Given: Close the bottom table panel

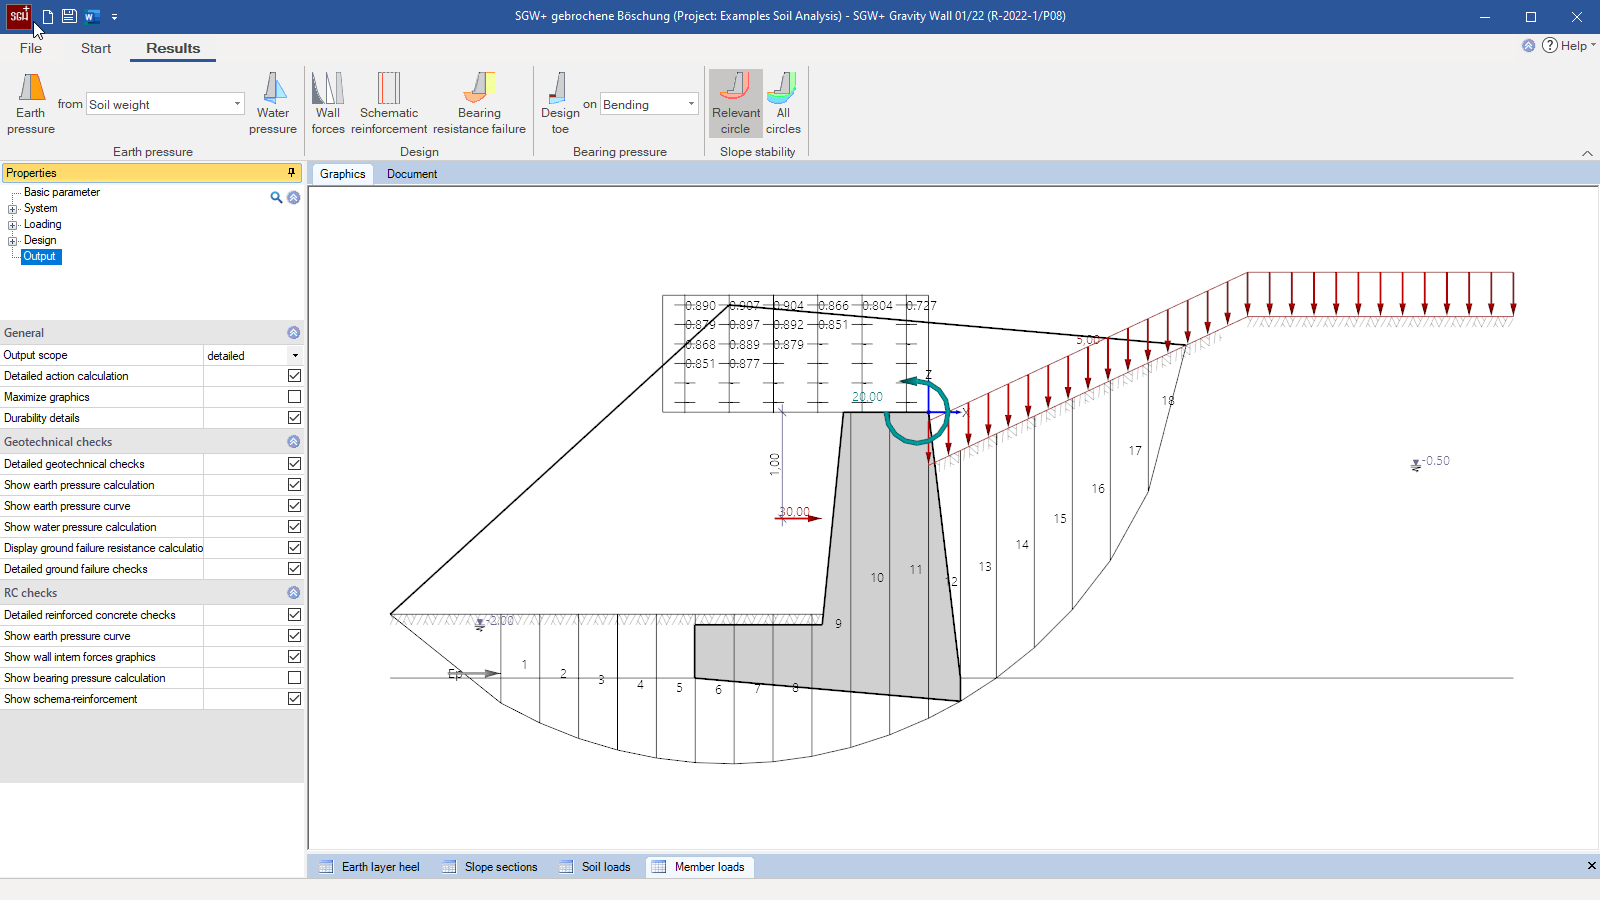Looking at the screenshot, I should coord(1591,866).
